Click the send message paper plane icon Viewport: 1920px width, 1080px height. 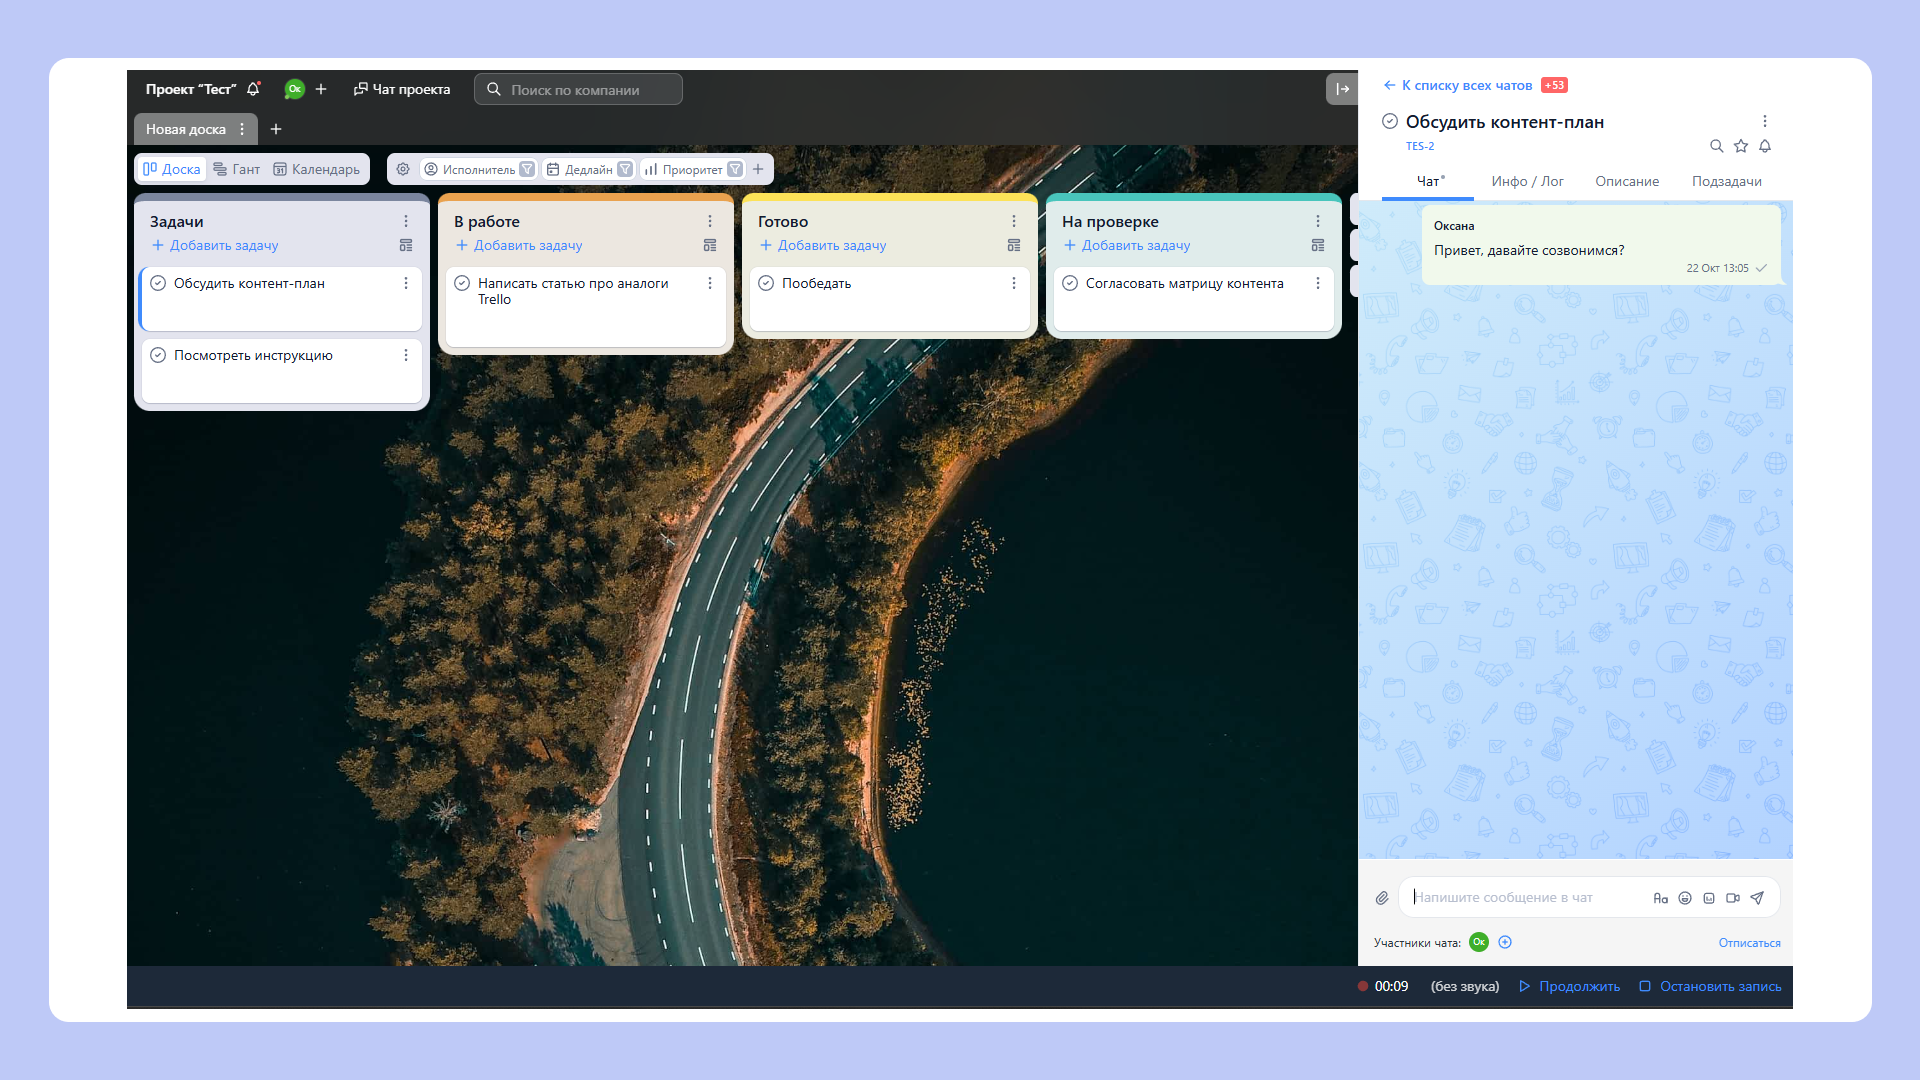[1757, 898]
